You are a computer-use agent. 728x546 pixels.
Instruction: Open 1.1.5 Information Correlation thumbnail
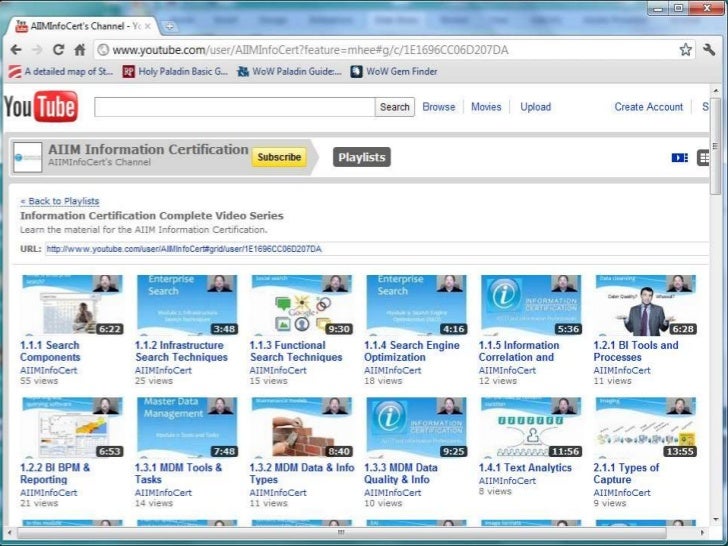531,305
